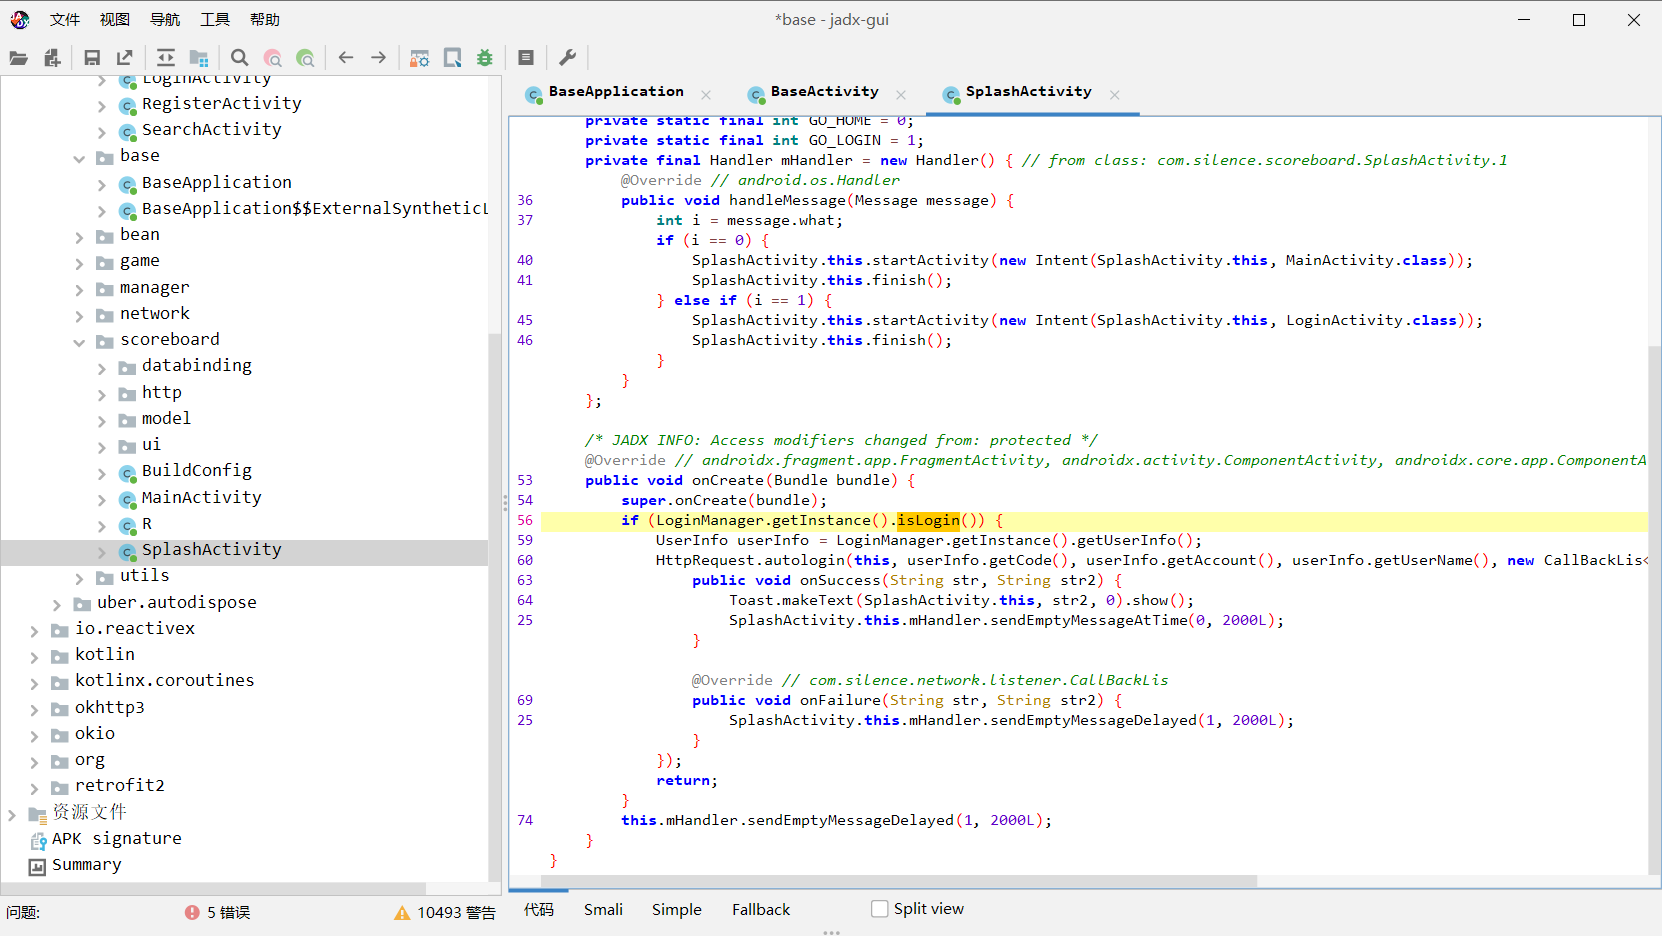Open a file with the folder toolbar icon
The height and width of the screenshot is (936, 1662).
19,58
